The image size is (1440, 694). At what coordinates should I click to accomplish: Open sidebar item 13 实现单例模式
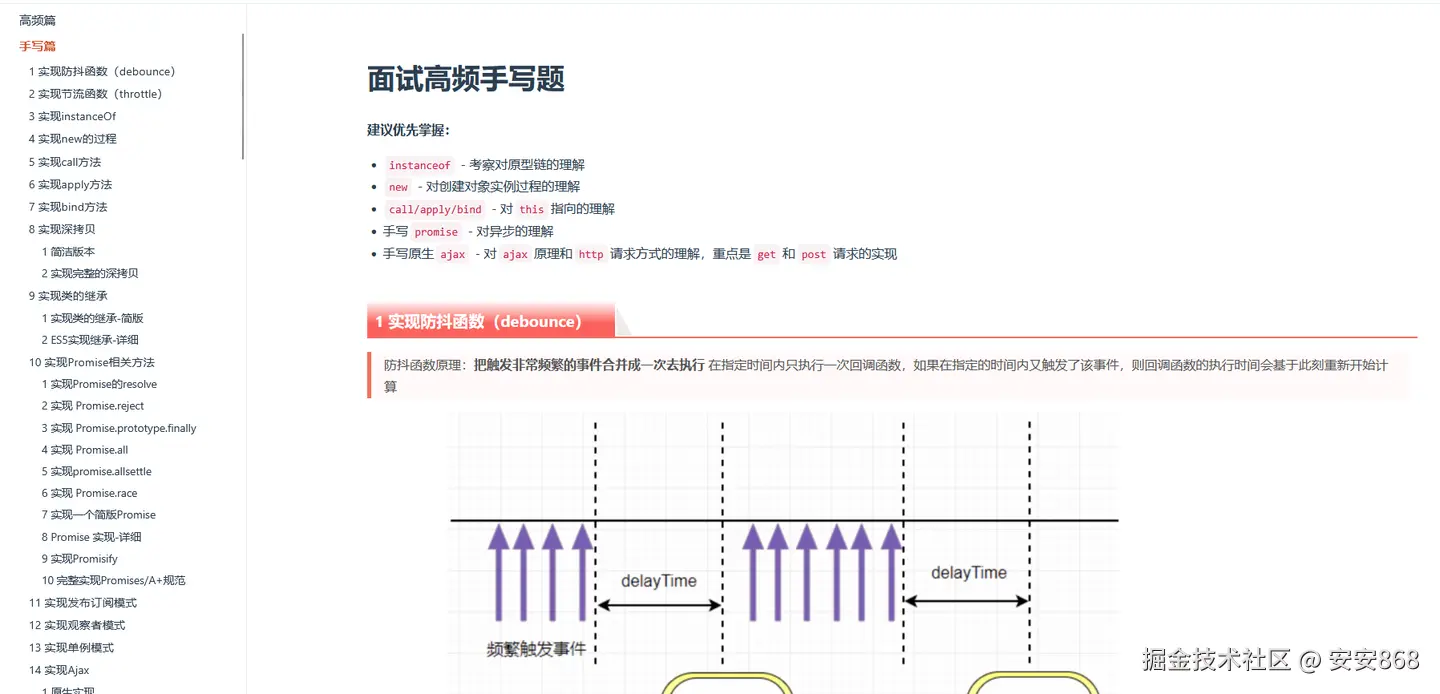(71, 648)
